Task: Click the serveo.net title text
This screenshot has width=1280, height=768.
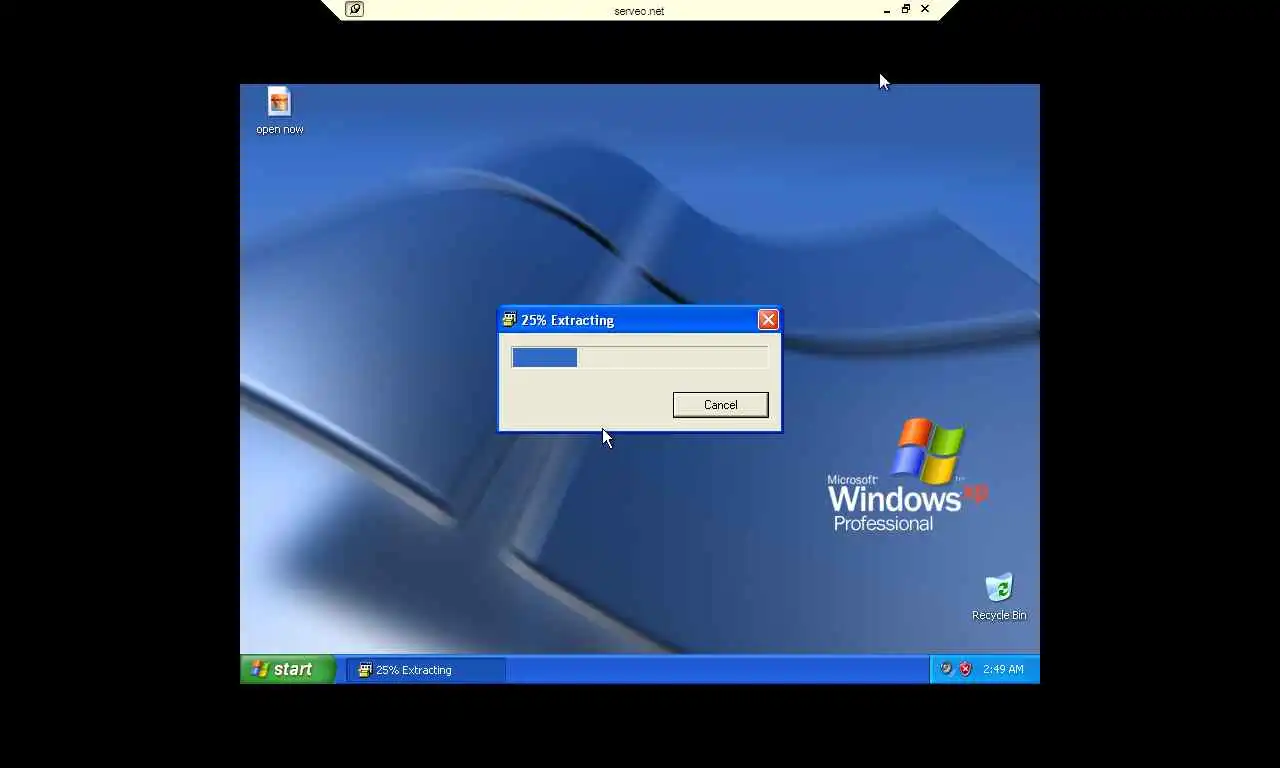Action: click(x=639, y=11)
